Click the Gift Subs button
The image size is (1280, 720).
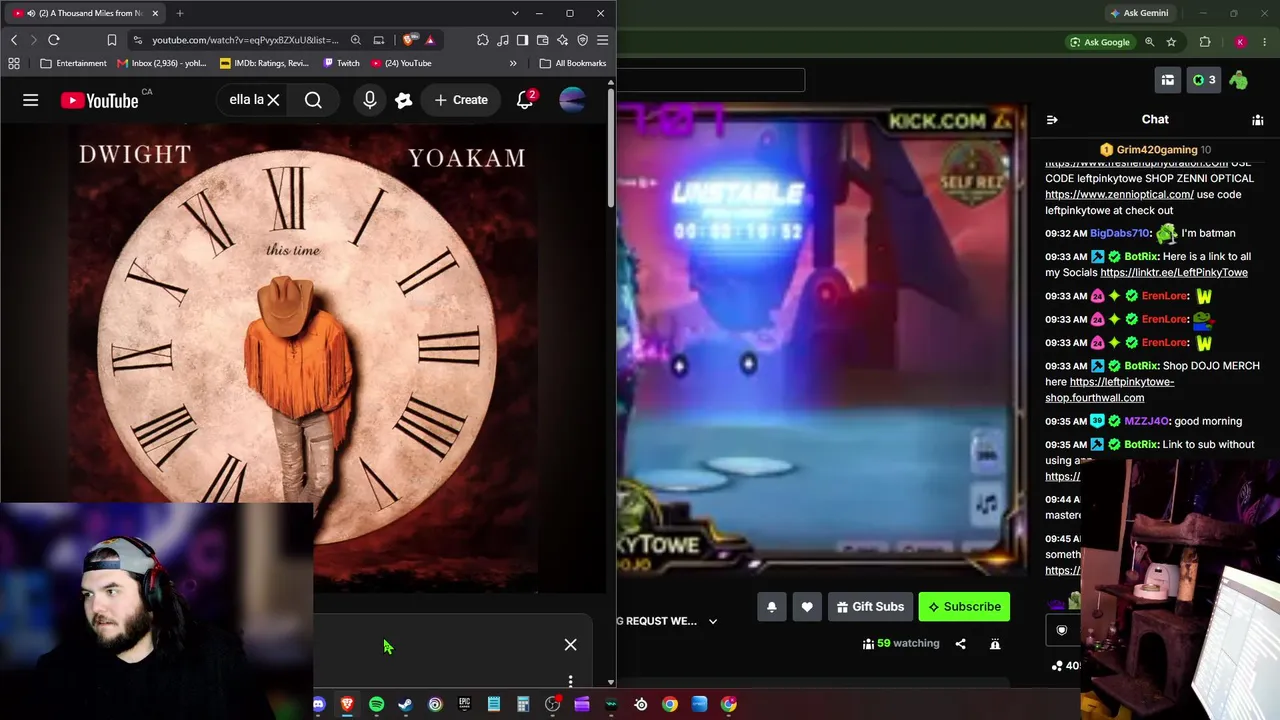[x=870, y=607]
